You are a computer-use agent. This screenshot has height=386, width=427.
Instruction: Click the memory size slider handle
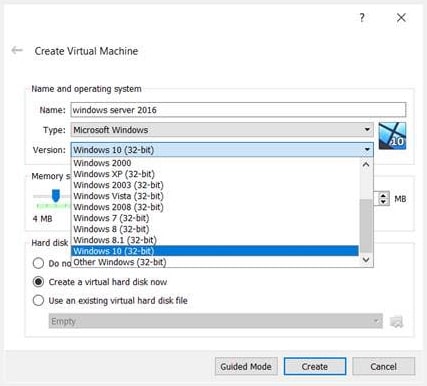[x=56, y=196]
